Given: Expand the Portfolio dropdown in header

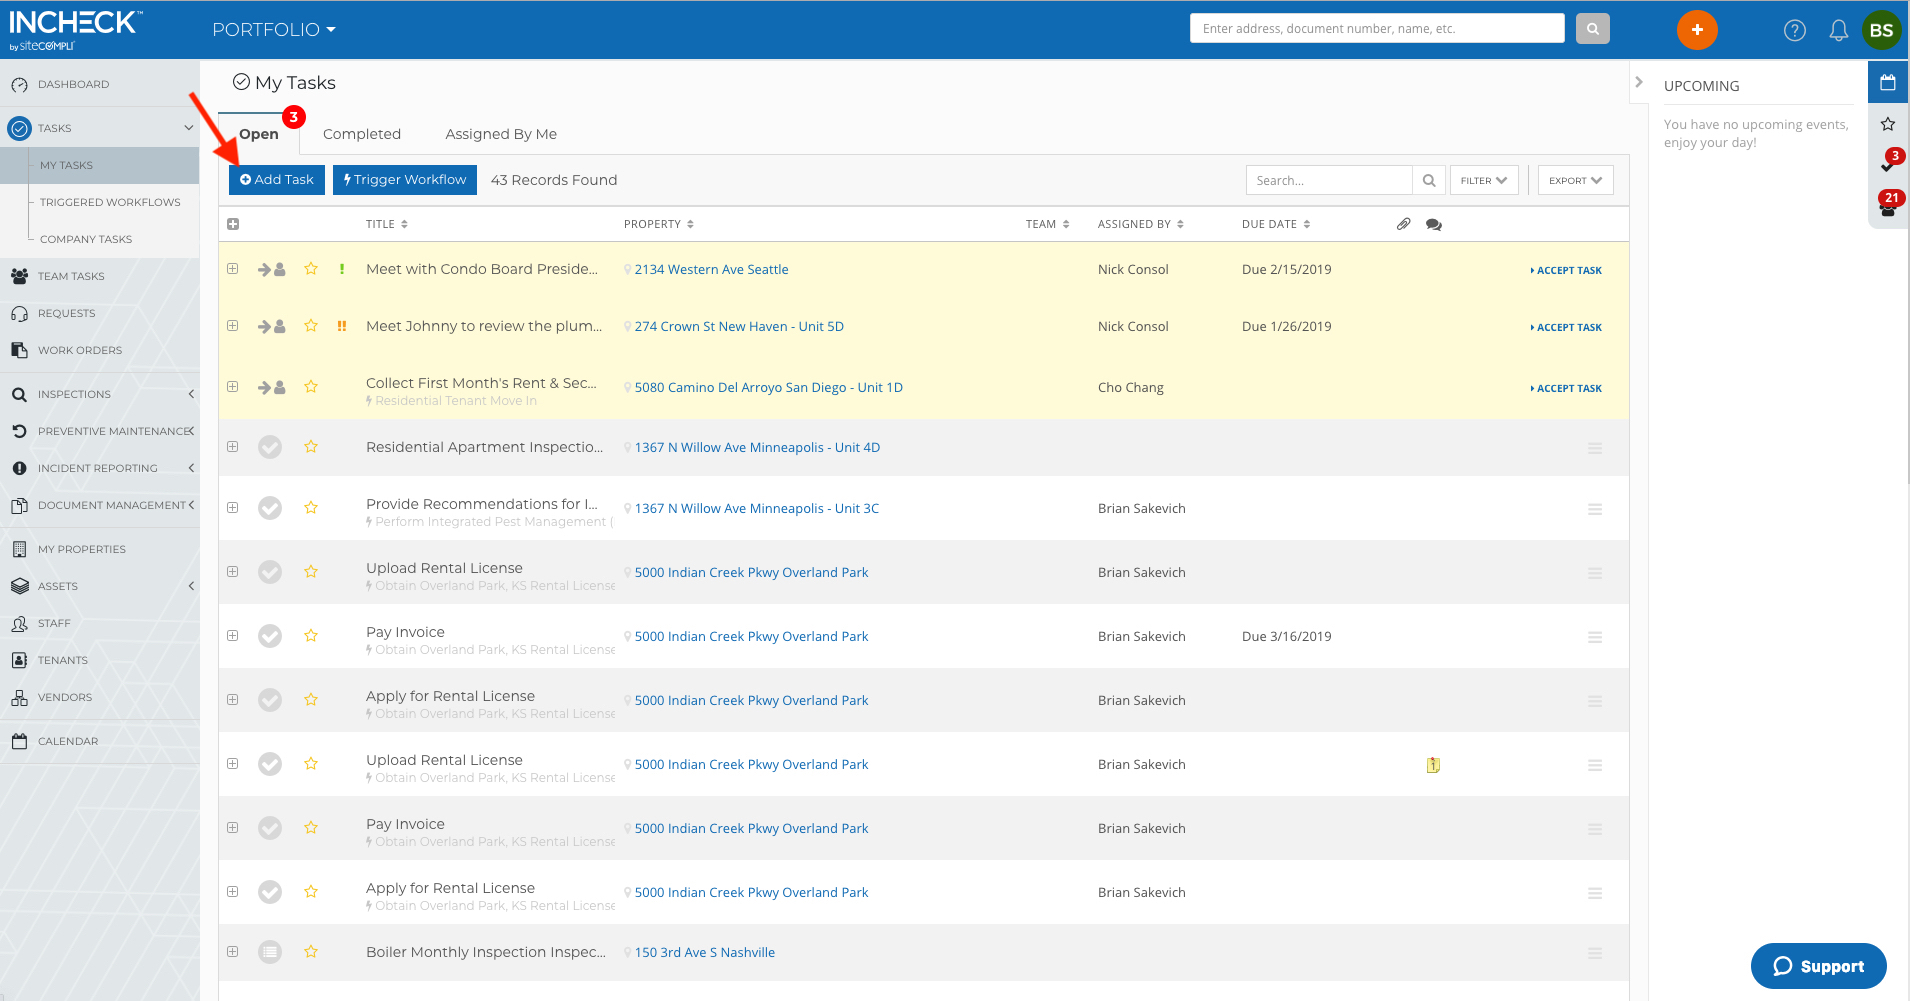Looking at the screenshot, I should click(274, 30).
